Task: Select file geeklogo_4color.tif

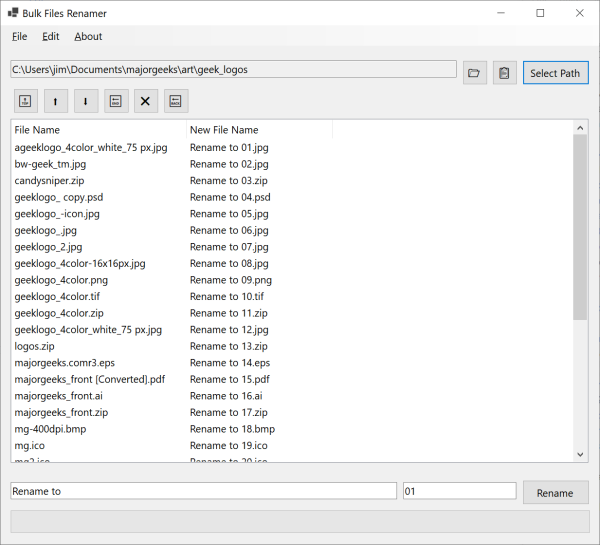Action: tap(57, 297)
